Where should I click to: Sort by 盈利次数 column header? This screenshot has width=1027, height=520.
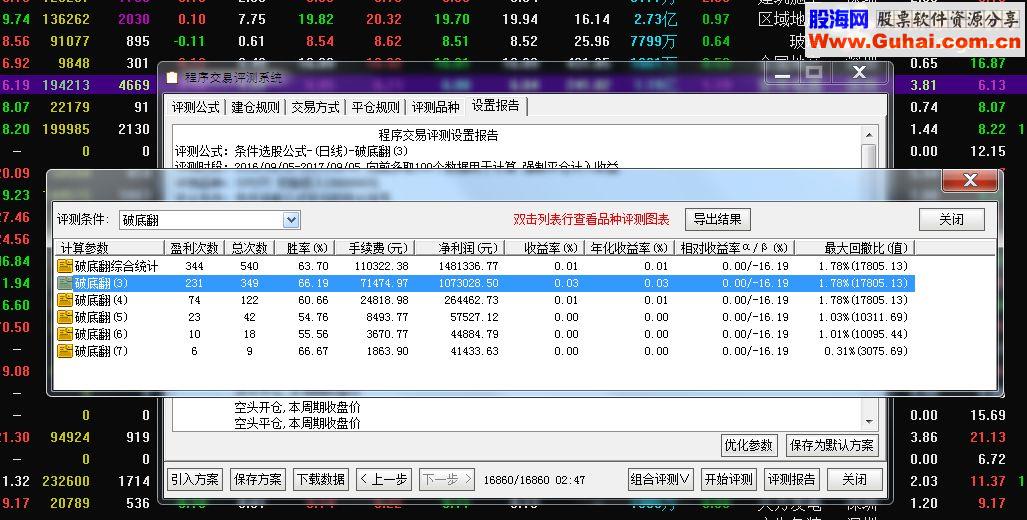pos(195,248)
